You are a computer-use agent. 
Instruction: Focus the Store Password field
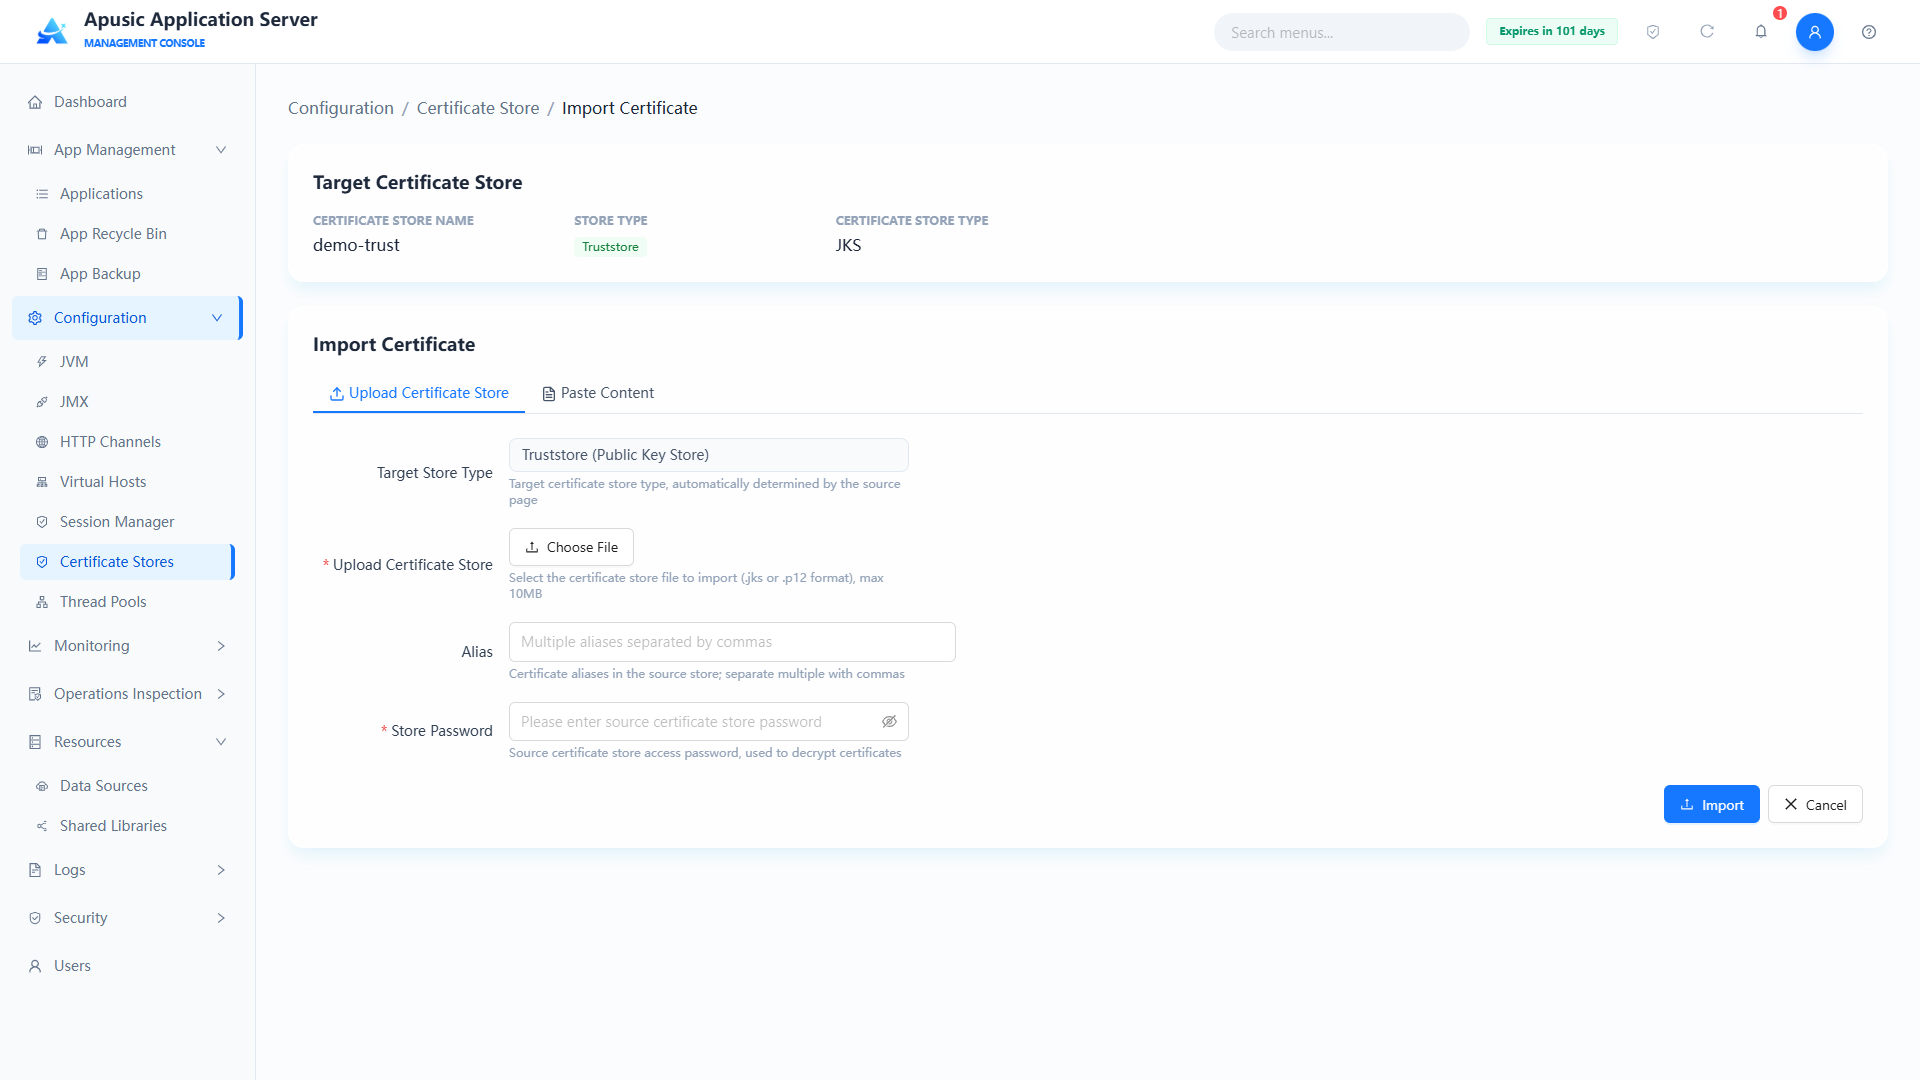coord(708,722)
